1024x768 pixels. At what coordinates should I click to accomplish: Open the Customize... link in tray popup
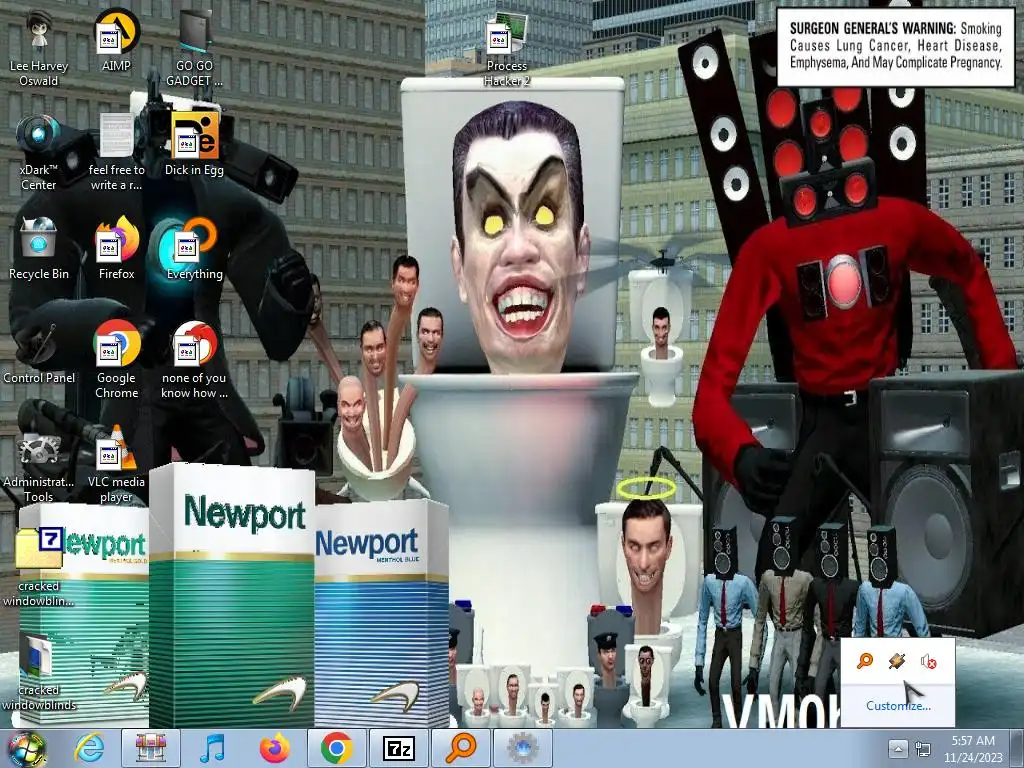point(898,705)
